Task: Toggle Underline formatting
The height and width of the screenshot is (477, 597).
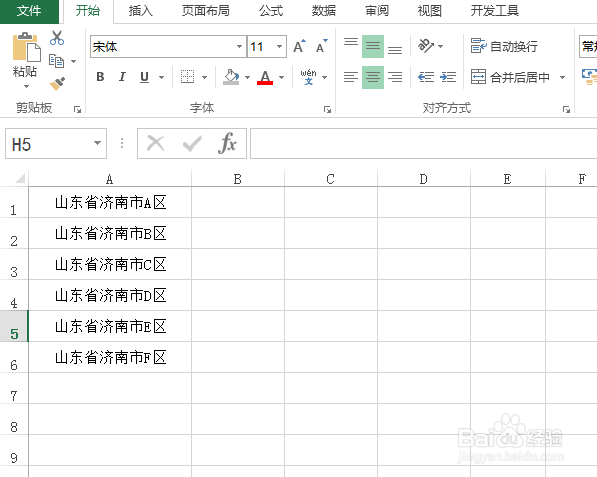Action: click(x=144, y=77)
